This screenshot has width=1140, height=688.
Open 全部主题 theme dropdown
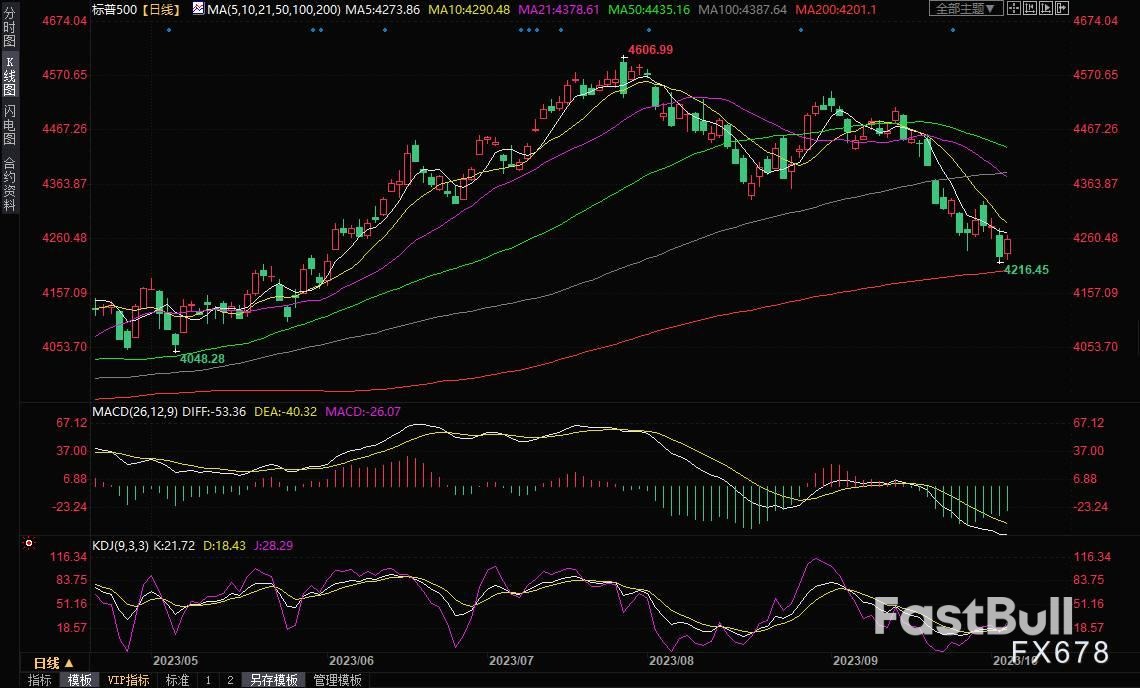pyautogui.click(x=965, y=8)
